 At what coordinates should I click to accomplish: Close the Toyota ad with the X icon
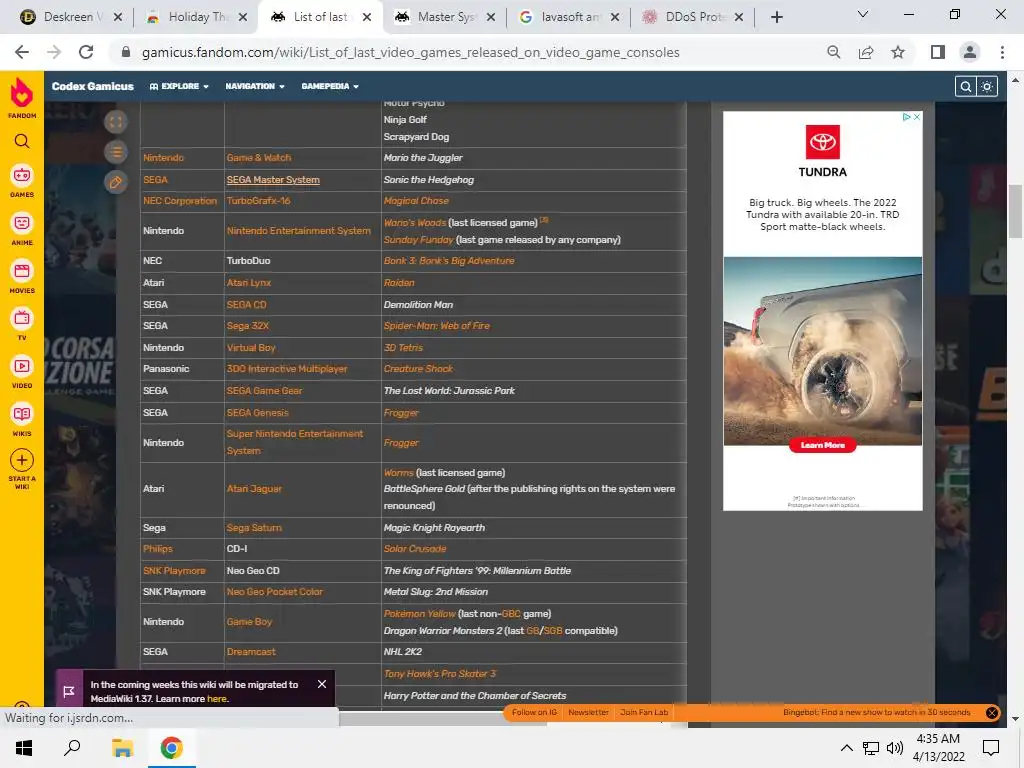tap(917, 117)
